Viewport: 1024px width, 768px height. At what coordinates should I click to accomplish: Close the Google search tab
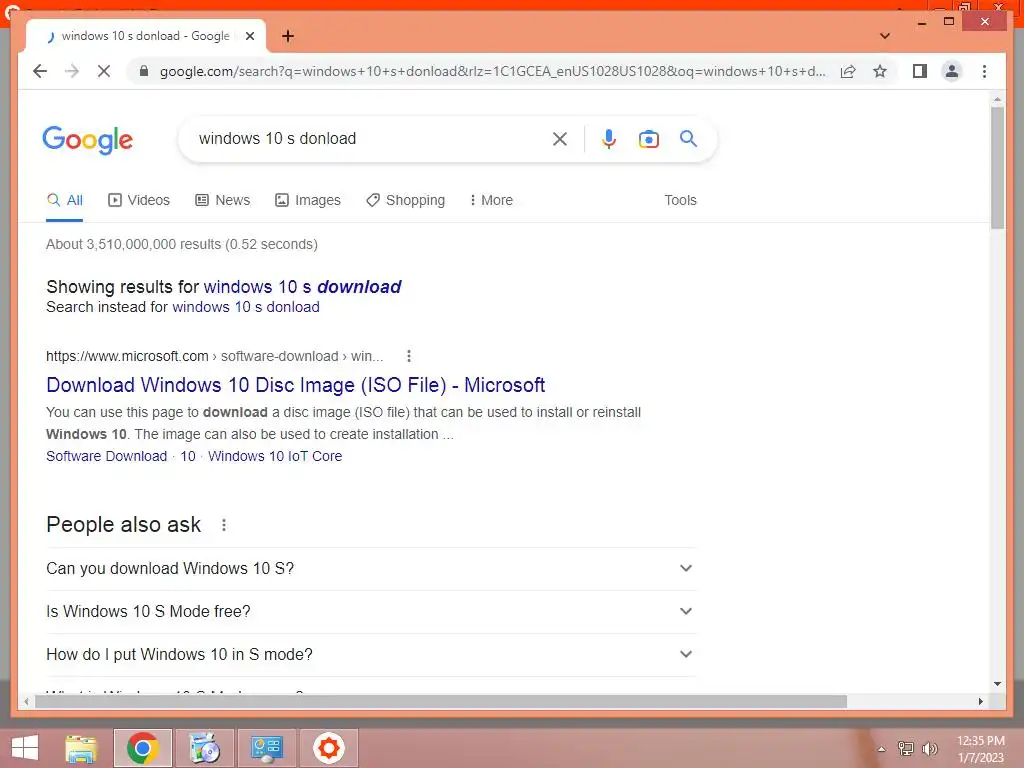[249, 36]
